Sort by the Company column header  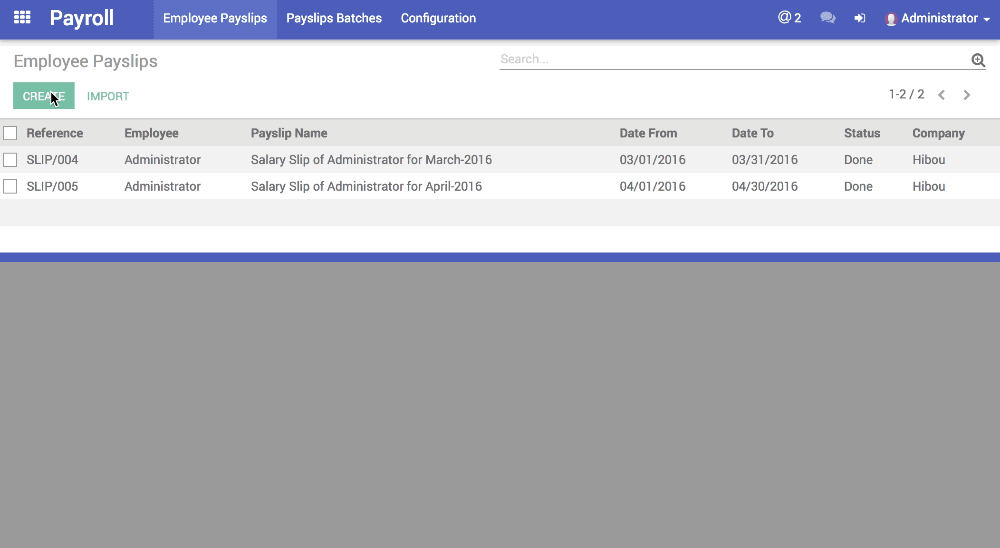click(938, 133)
